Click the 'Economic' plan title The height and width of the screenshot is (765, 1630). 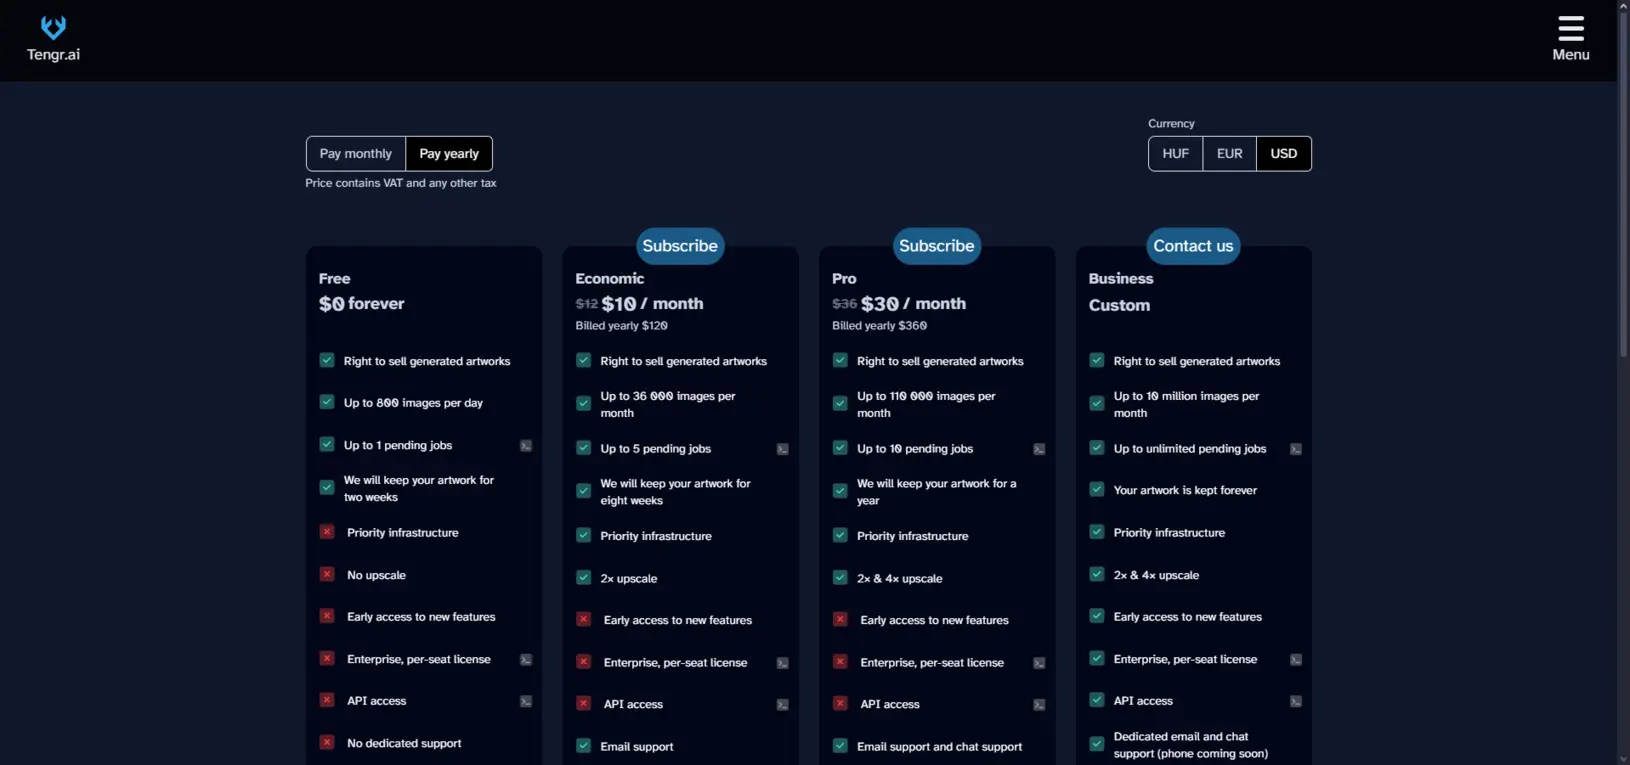click(x=610, y=279)
